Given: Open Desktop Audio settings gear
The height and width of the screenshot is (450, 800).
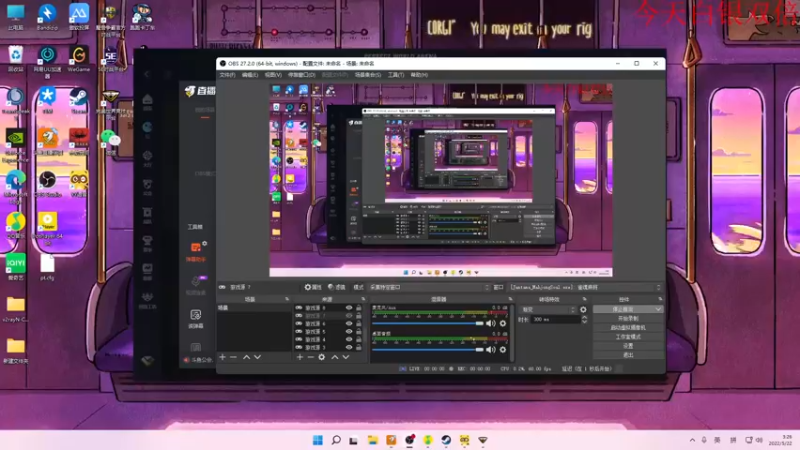Looking at the screenshot, I should tap(503, 349).
